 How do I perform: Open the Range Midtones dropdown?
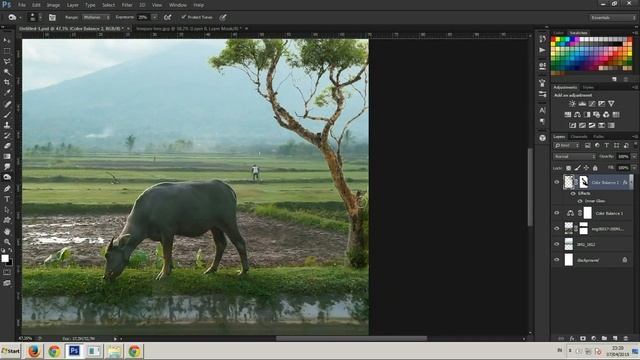point(96,17)
